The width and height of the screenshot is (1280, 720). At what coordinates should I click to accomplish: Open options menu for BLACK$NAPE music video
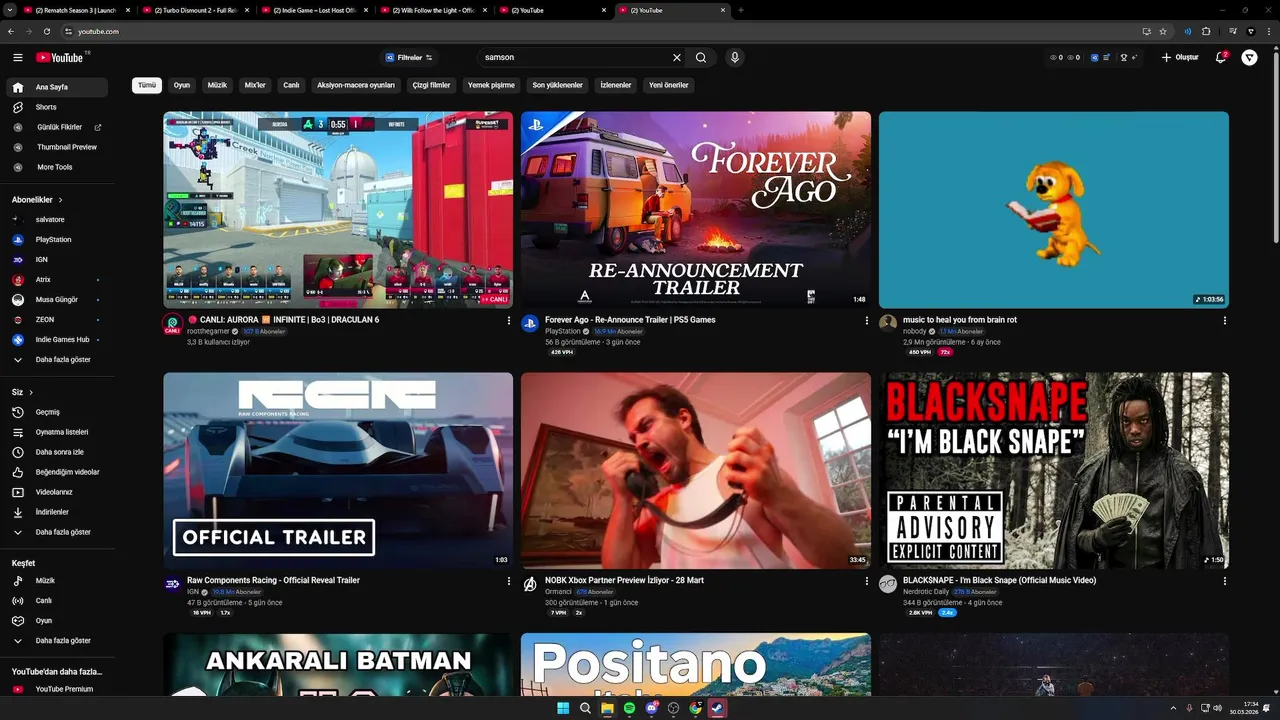pos(1225,581)
